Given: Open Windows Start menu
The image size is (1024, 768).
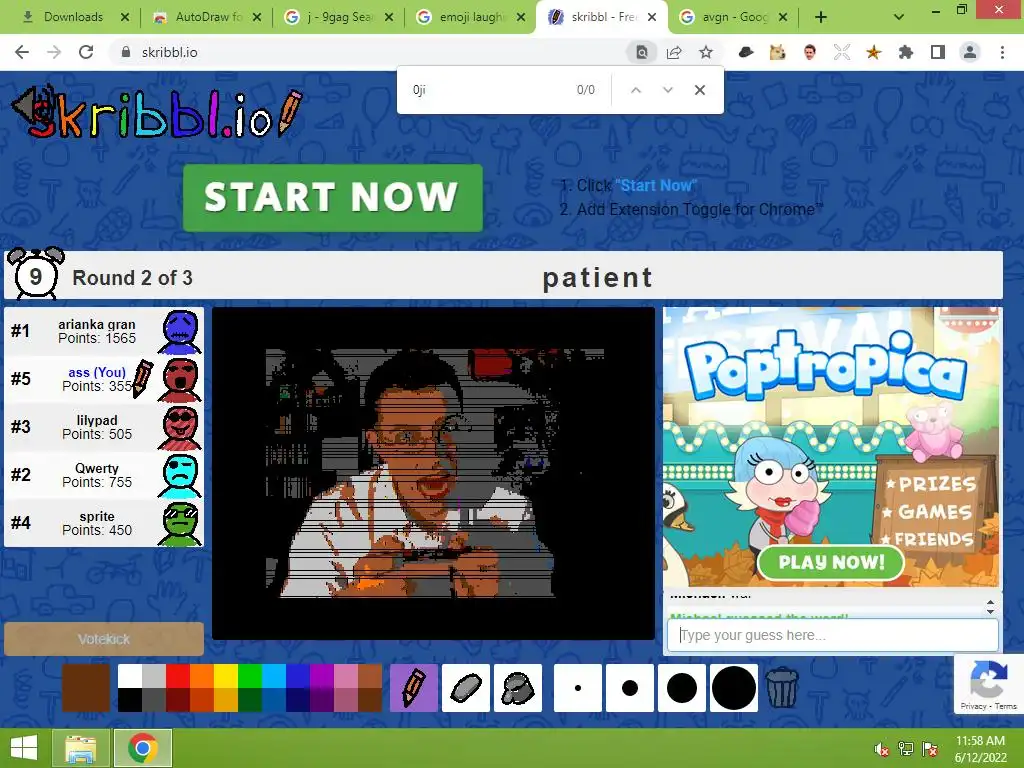Looking at the screenshot, I should pos(24,748).
